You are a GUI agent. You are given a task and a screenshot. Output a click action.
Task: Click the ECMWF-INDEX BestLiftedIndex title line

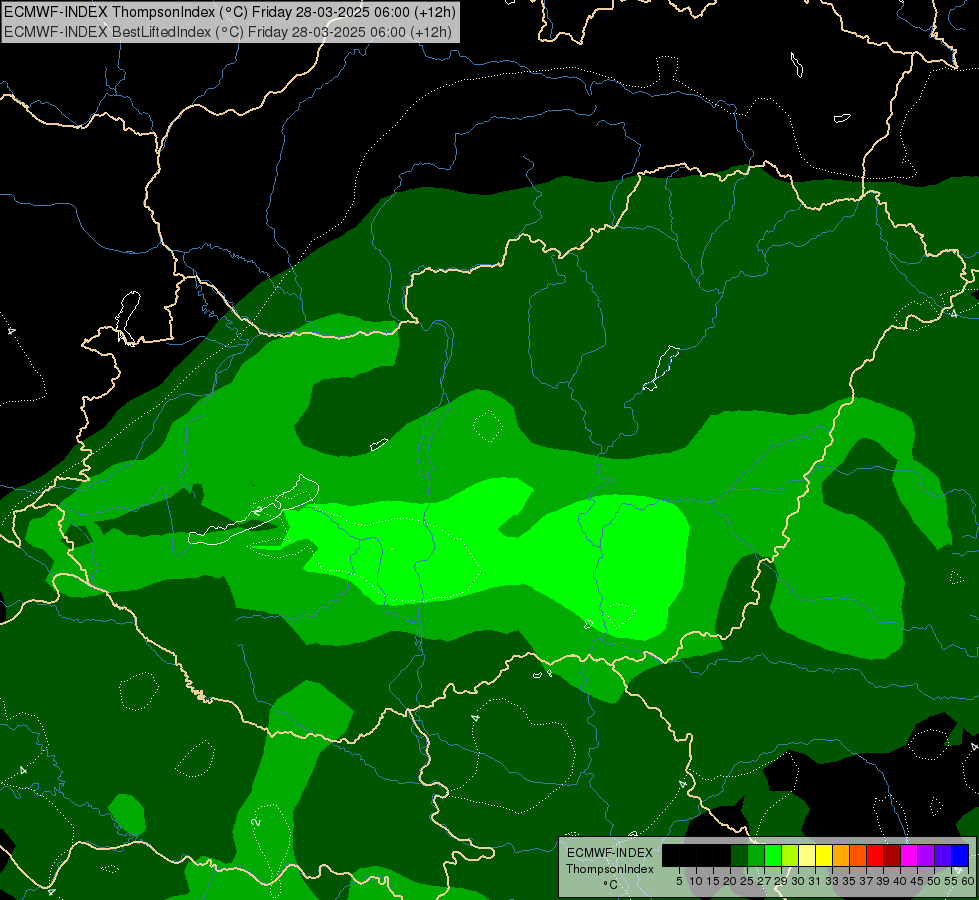pyautogui.click(x=227, y=32)
